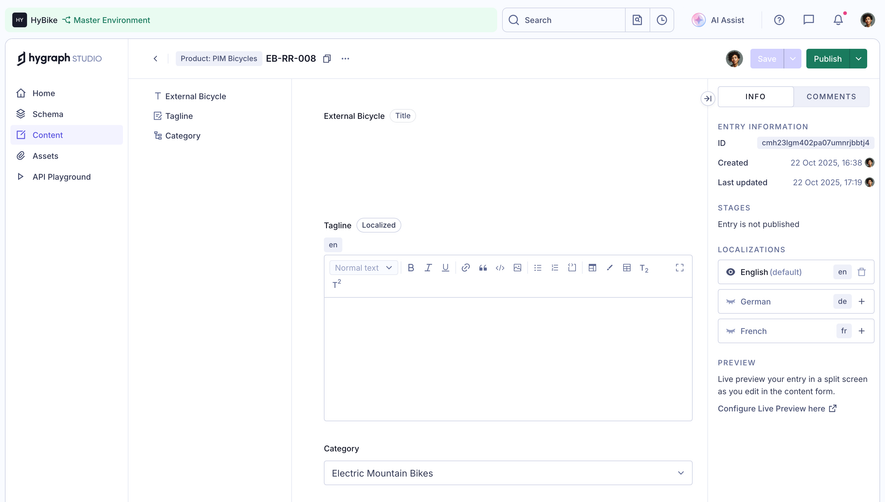Screen dimensions: 885x502
Task: Jump to Tagline field in outline
Action: pyautogui.click(x=173, y=116)
